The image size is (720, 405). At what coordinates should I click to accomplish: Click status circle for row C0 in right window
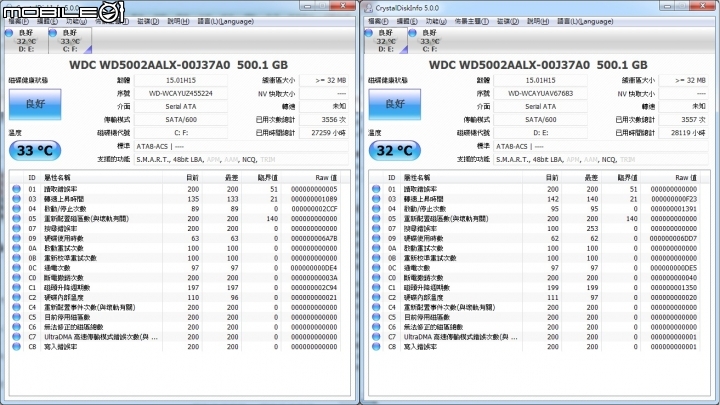[x=376, y=277]
